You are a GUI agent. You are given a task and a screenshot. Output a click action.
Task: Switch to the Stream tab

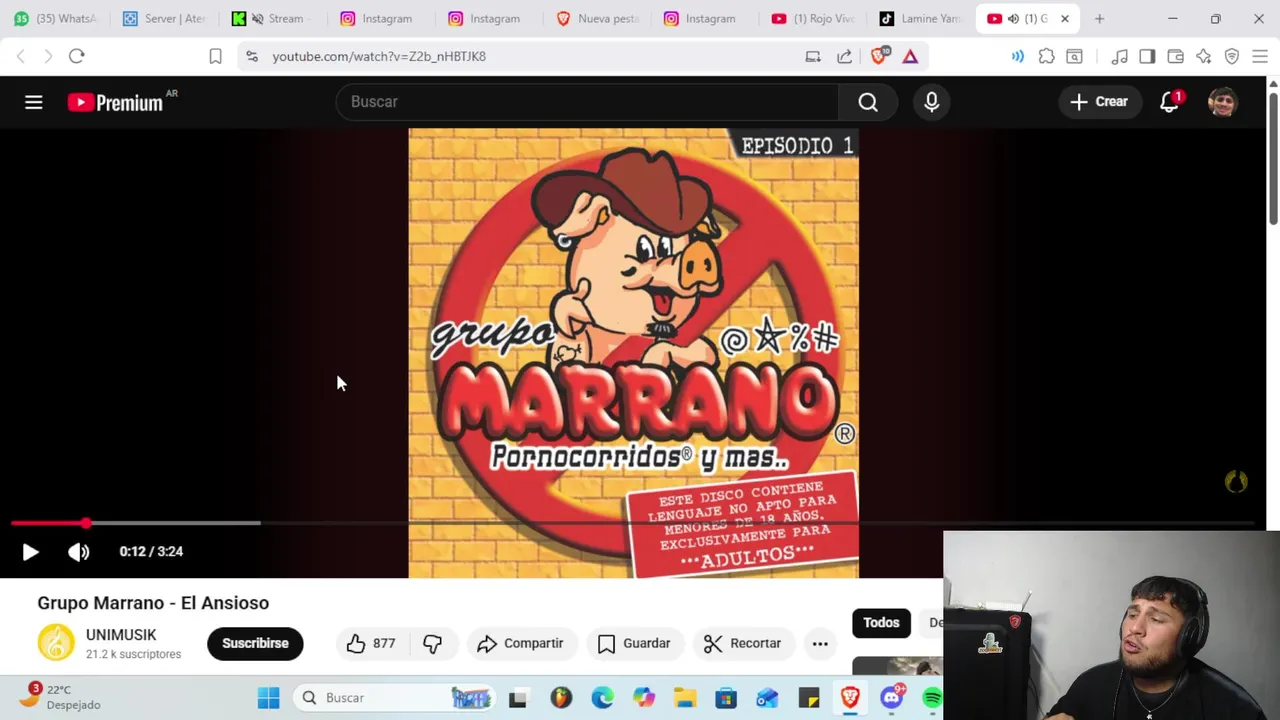click(271, 18)
